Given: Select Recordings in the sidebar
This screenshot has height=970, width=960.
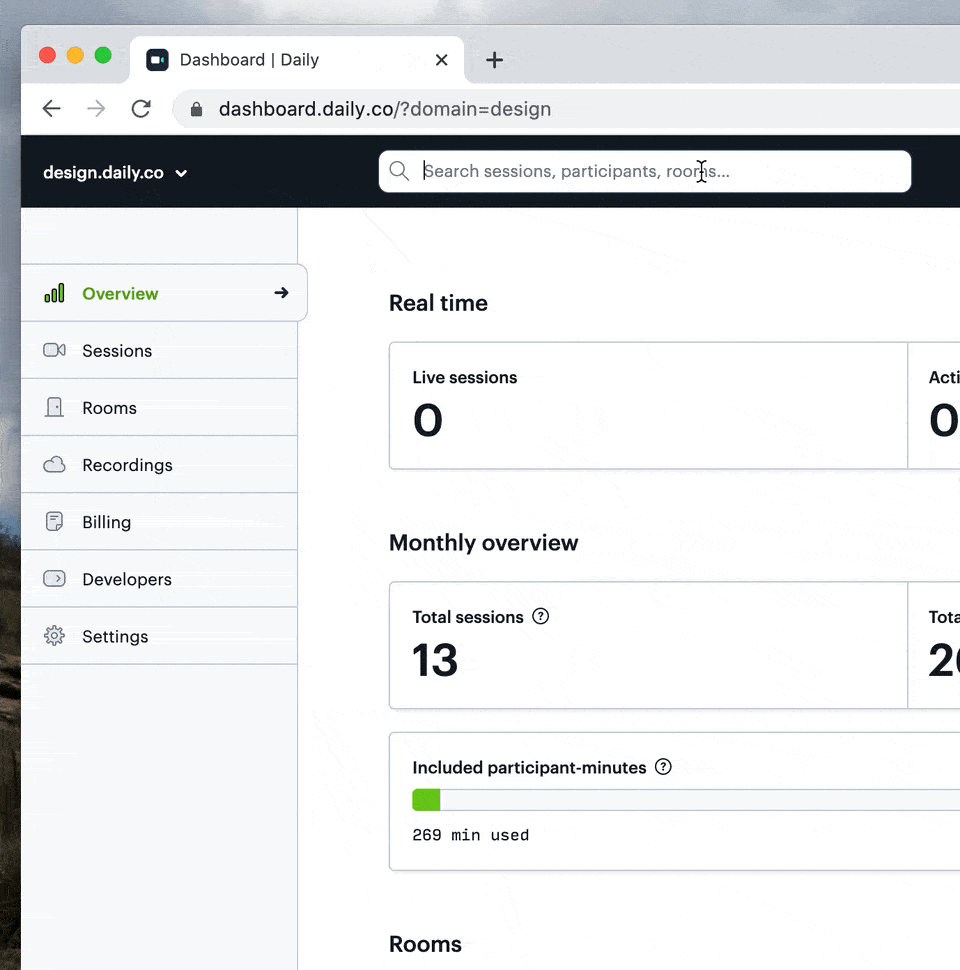Looking at the screenshot, I should [159, 465].
